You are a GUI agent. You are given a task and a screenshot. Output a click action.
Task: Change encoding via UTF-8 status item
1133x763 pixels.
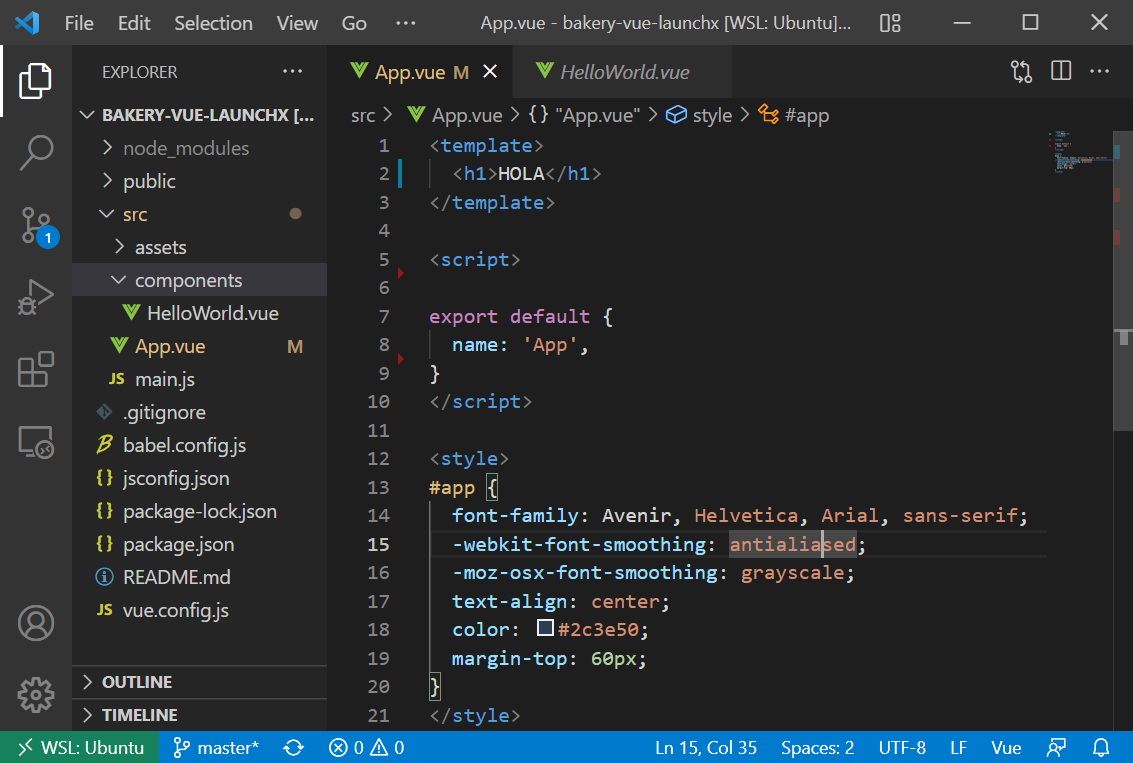(x=902, y=748)
